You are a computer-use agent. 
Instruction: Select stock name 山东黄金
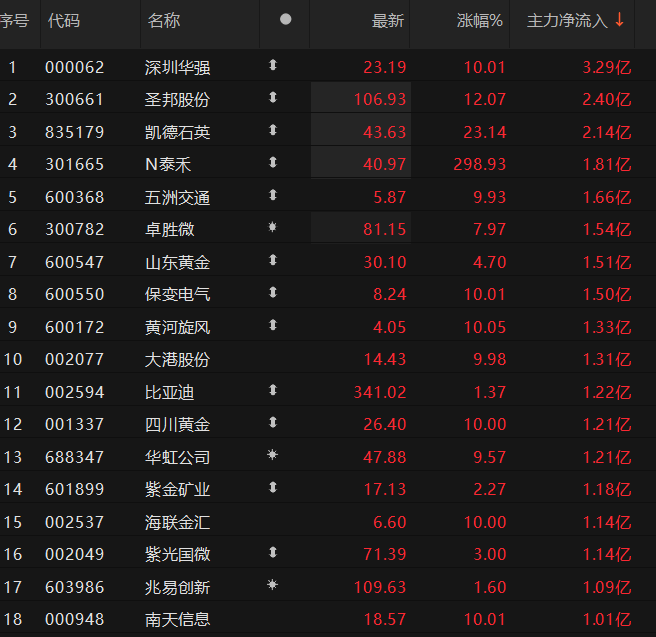tap(177, 263)
